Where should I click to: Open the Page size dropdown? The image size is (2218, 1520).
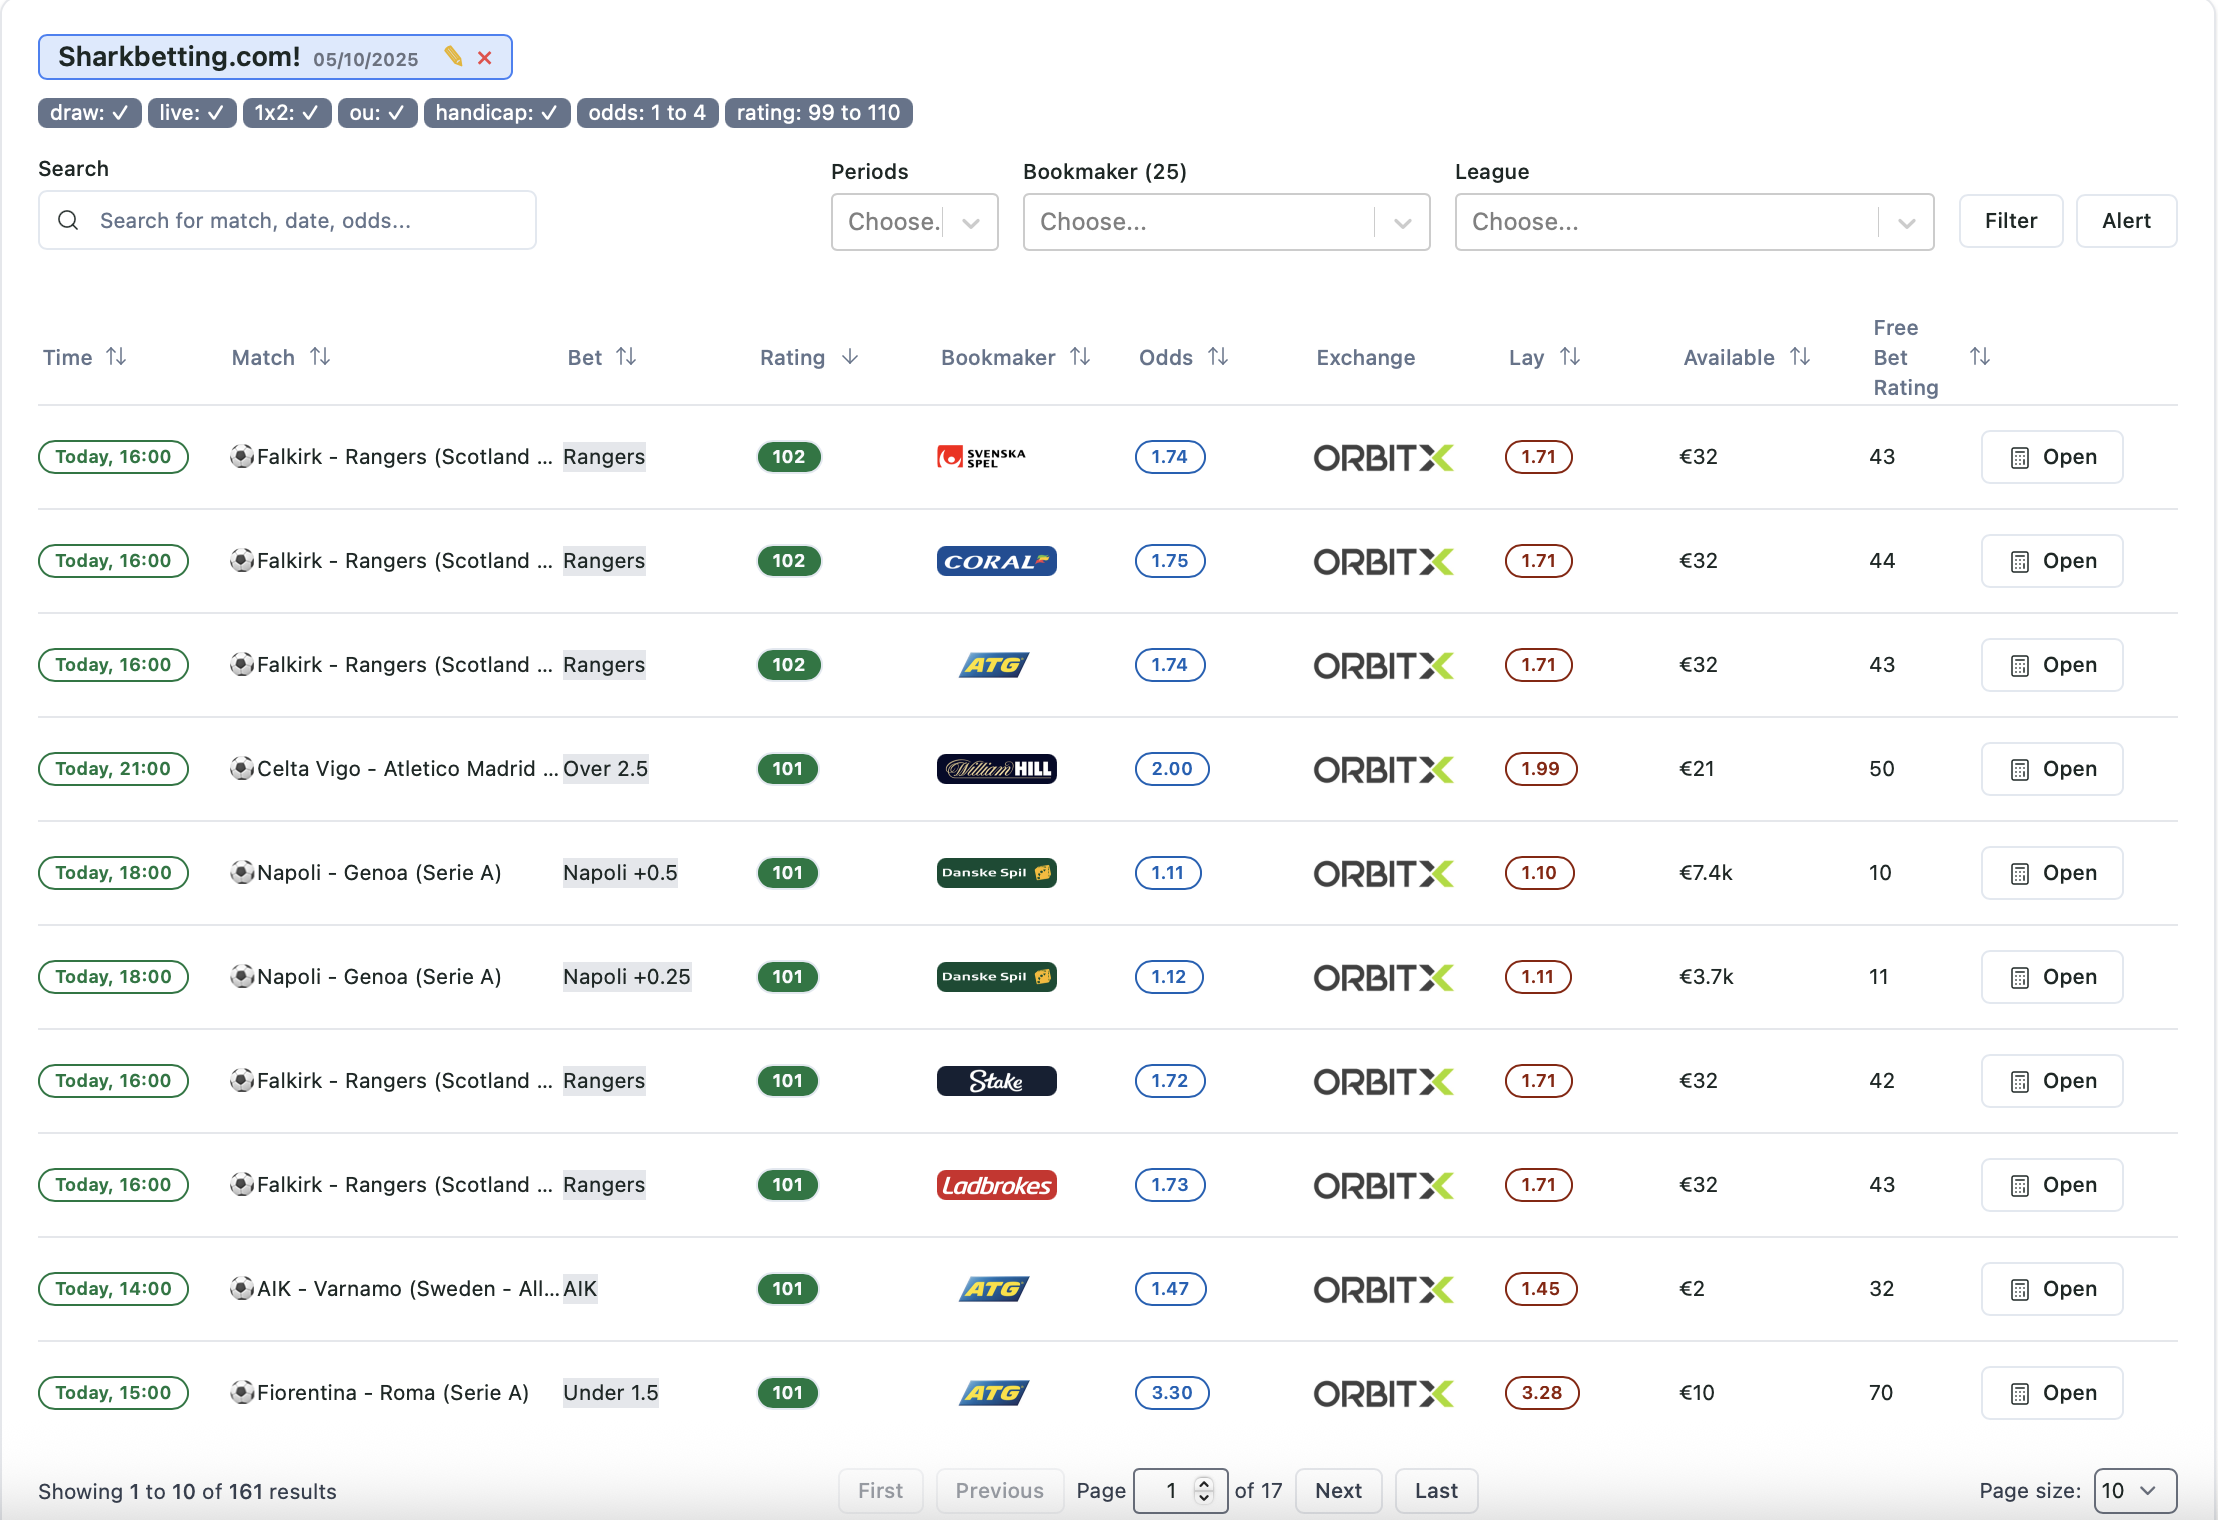tap(2134, 1491)
